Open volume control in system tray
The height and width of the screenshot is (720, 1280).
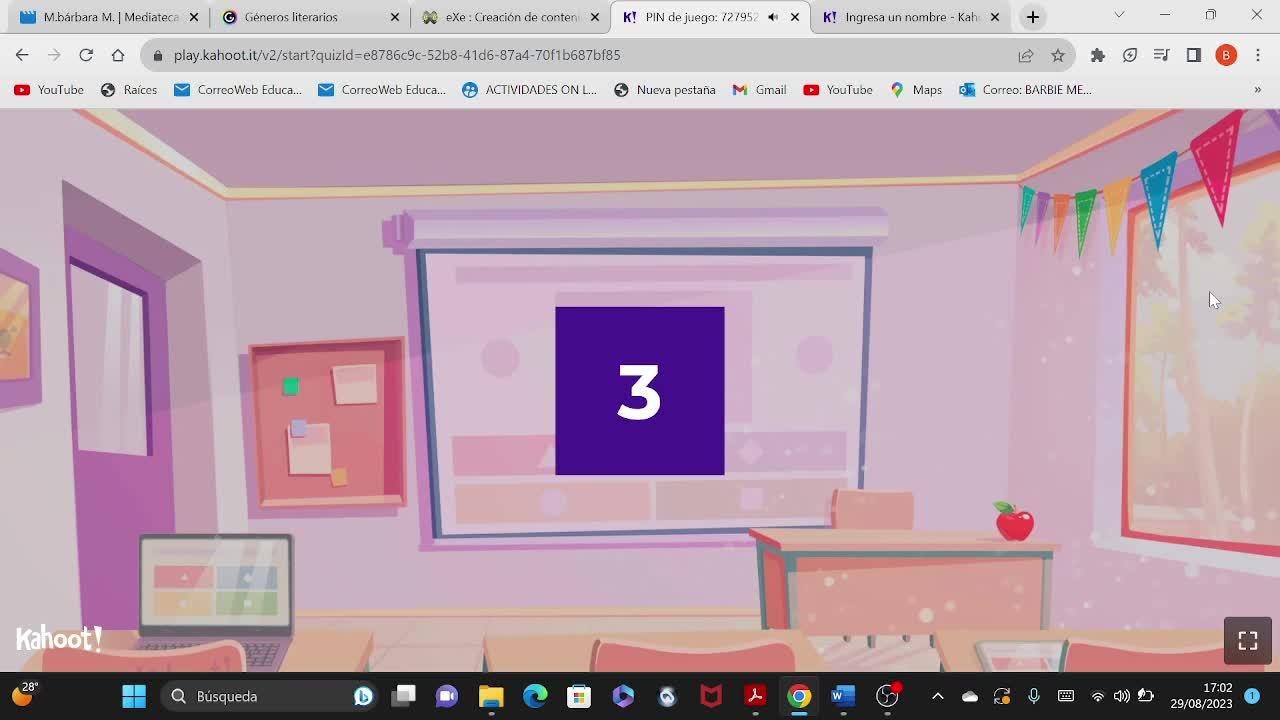pyautogui.click(x=1122, y=696)
